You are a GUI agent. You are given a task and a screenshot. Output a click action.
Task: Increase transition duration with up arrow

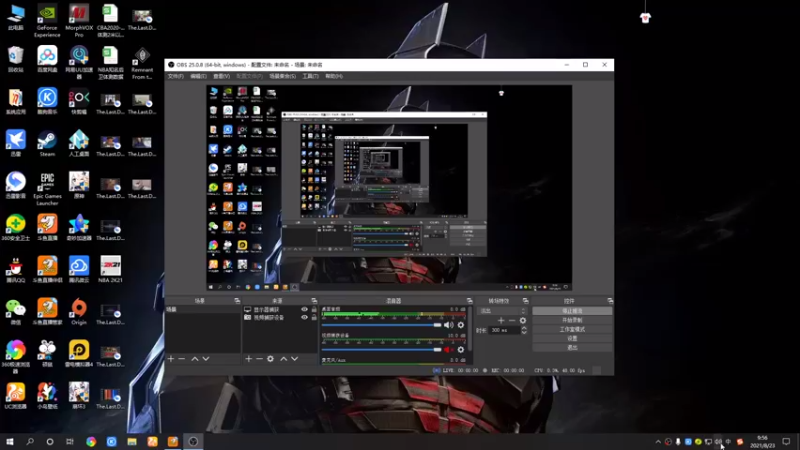524,328
